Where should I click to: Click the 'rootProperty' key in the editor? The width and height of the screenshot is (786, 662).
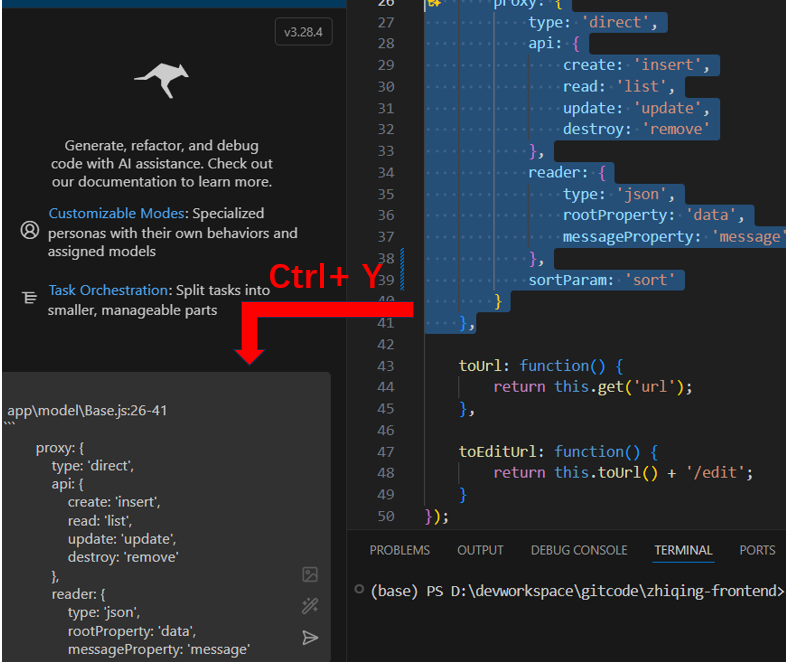615,215
